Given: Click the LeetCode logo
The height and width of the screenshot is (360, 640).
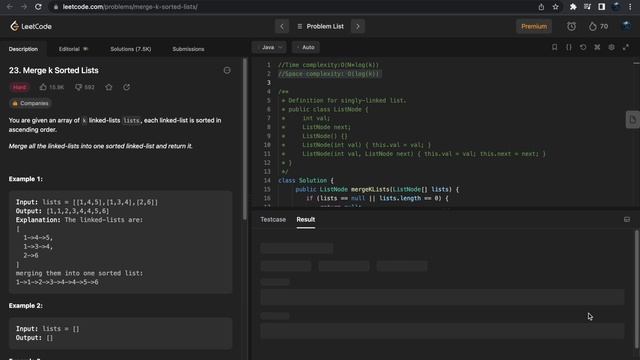Looking at the screenshot, I should (x=31, y=26).
